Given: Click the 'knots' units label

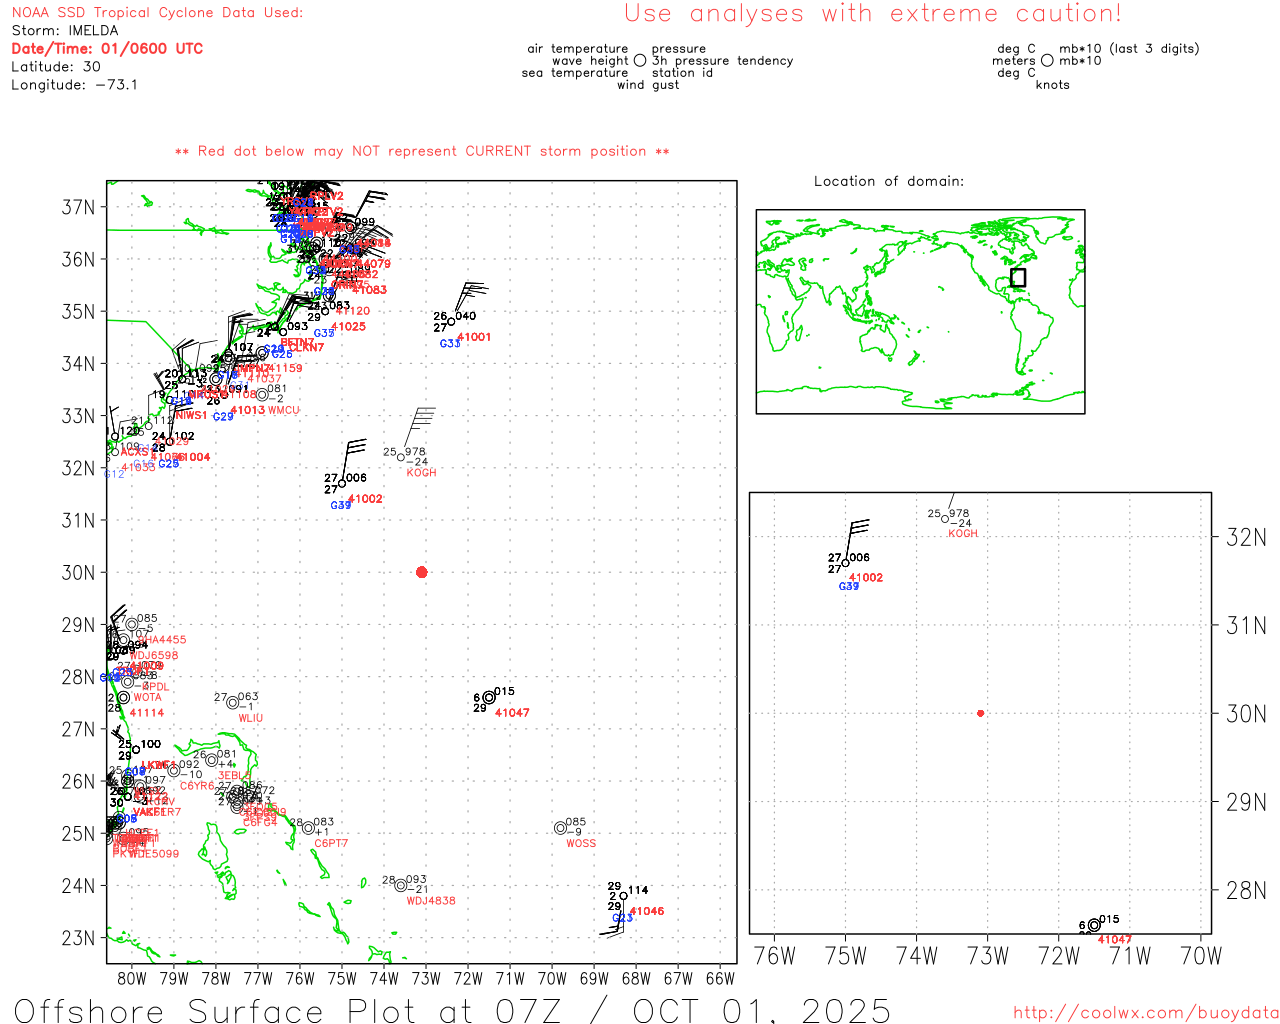Looking at the screenshot, I should (1053, 85).
